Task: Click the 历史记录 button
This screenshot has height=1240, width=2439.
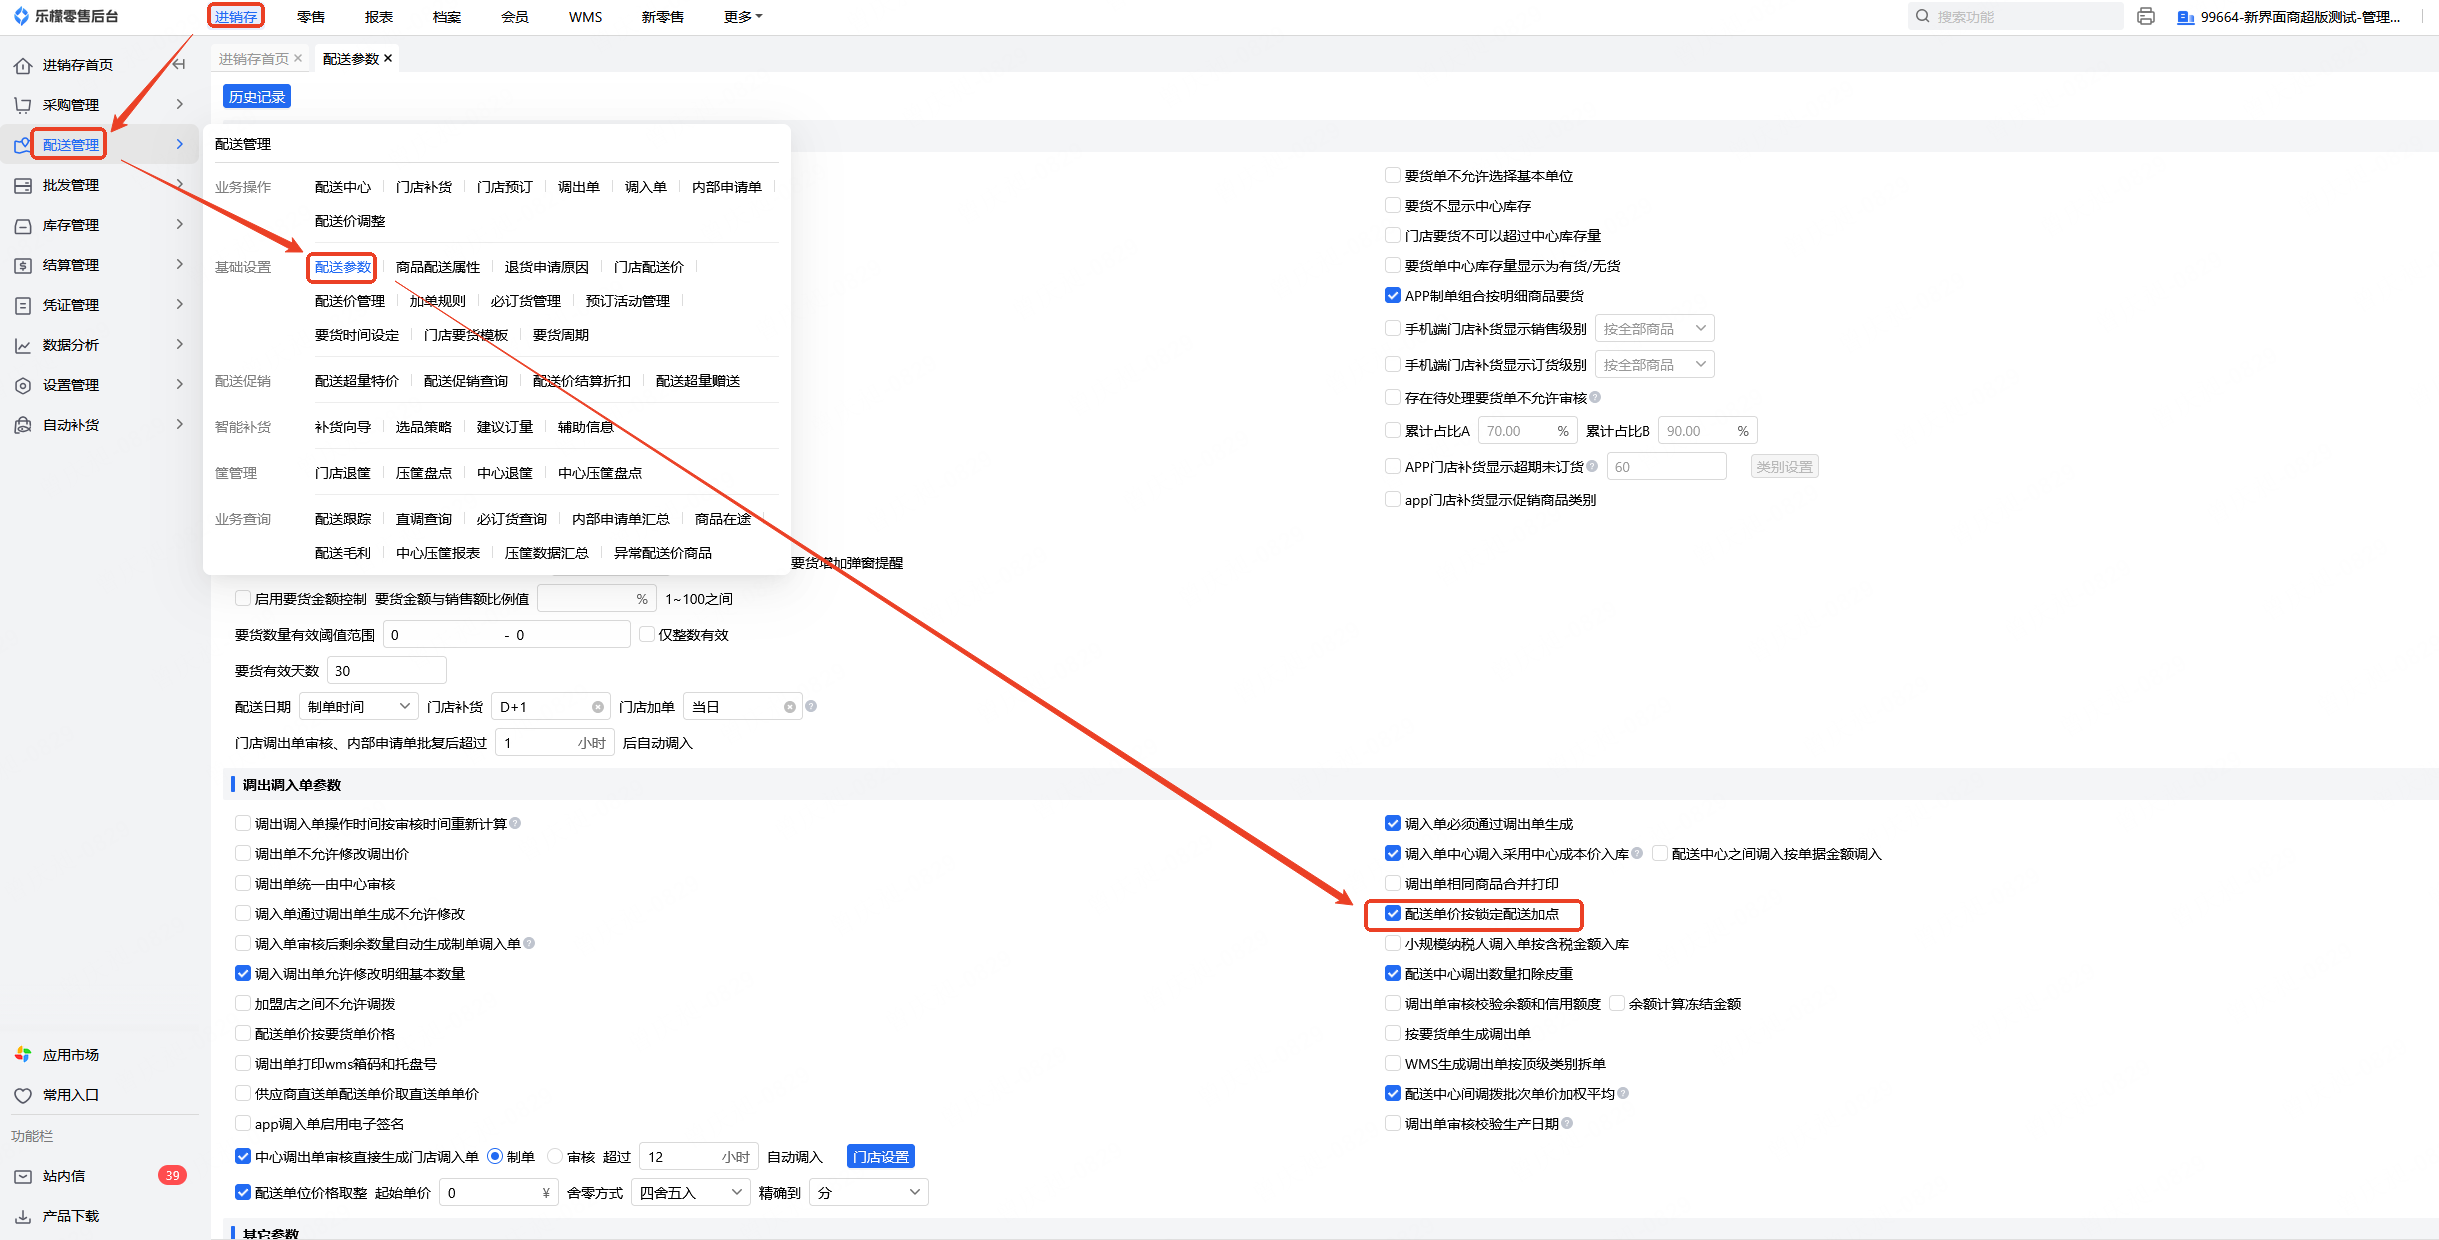Action: (257, 97)
